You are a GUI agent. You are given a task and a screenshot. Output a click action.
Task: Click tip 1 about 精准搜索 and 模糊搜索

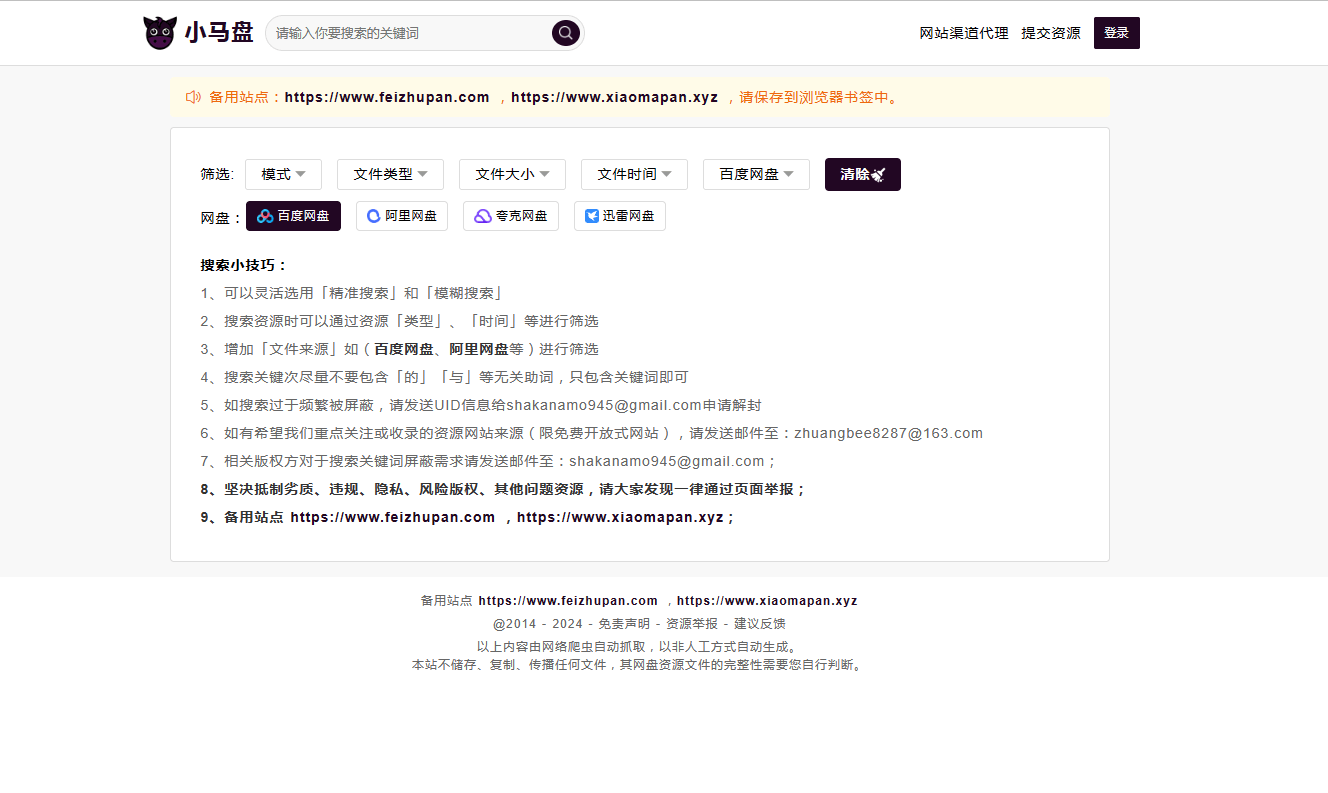click(x=352, y=293)
